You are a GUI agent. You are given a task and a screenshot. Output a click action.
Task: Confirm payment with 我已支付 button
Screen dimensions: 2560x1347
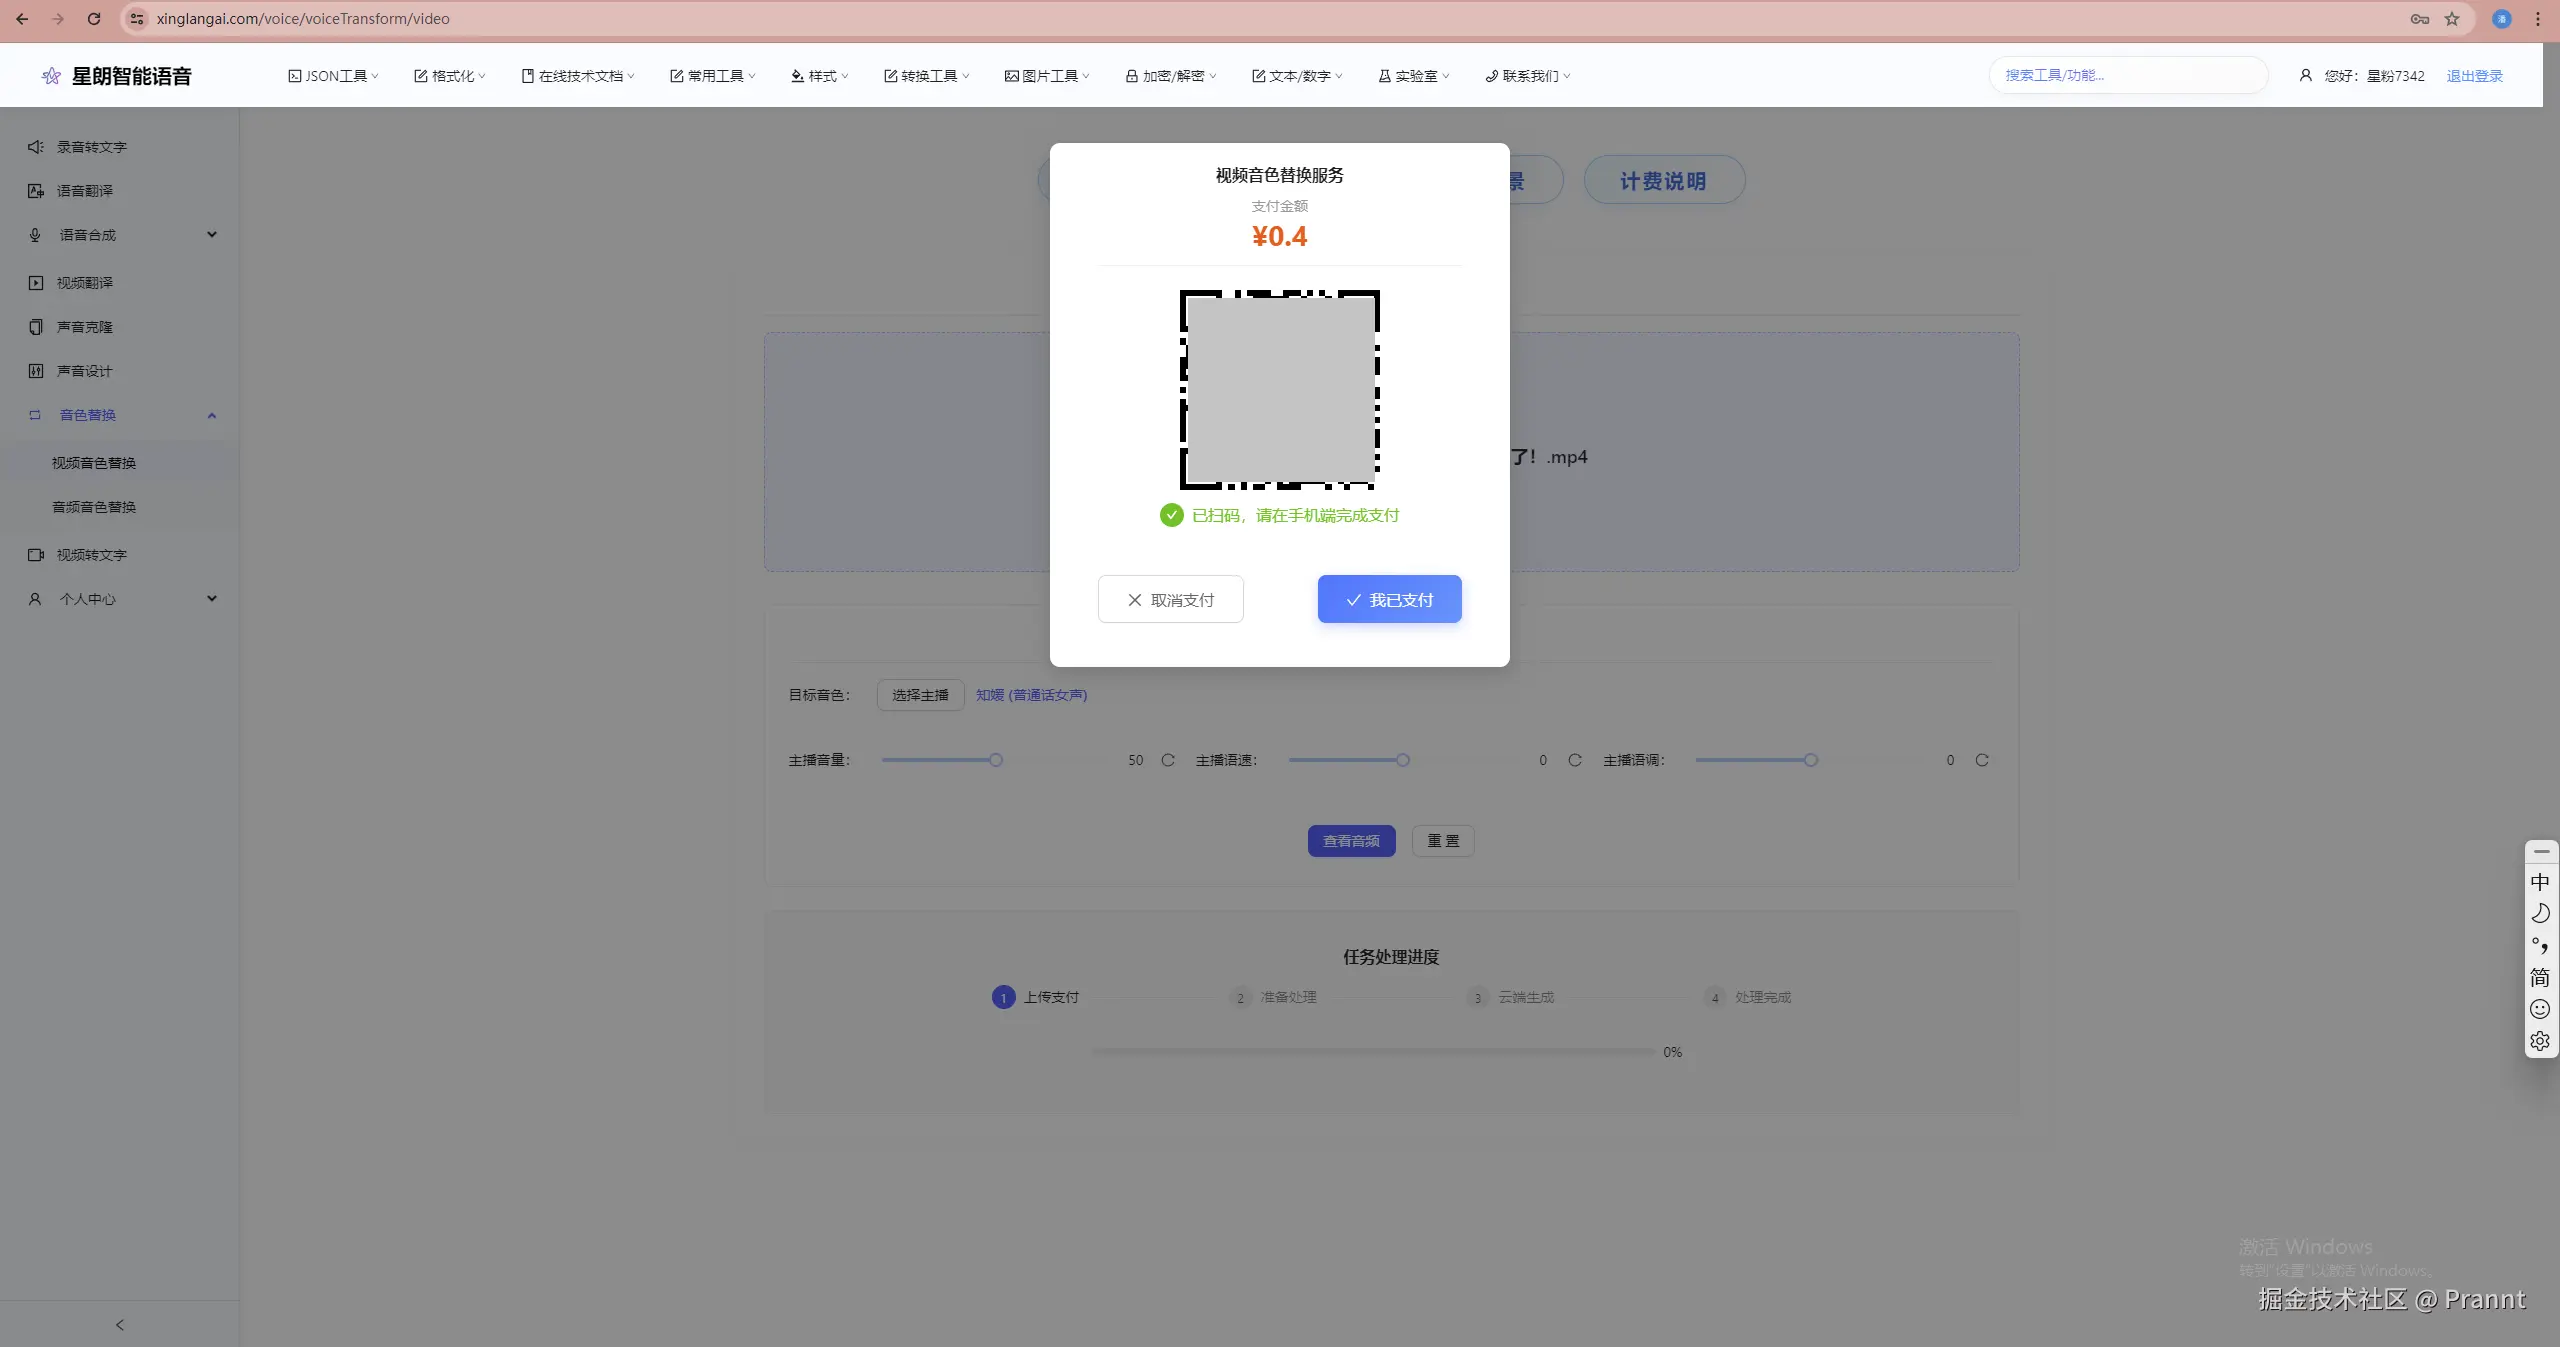pyautogui.click(x=1390, y=599)
